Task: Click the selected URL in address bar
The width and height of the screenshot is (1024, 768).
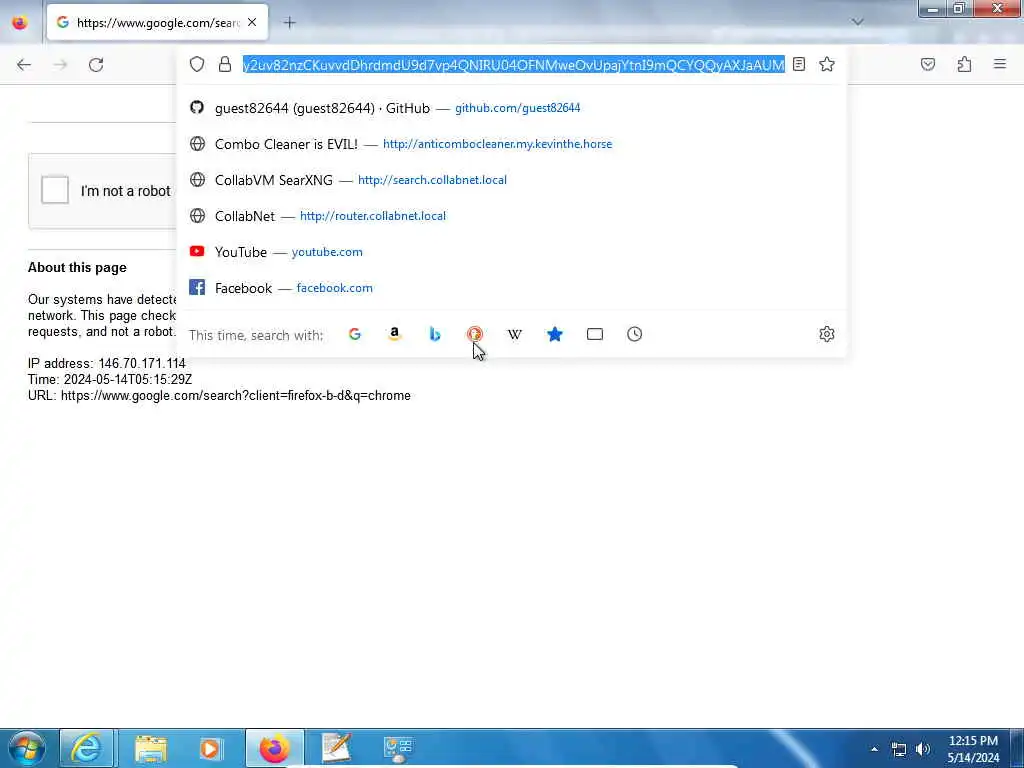Action: pyautogui.click(x=513, y=64)
